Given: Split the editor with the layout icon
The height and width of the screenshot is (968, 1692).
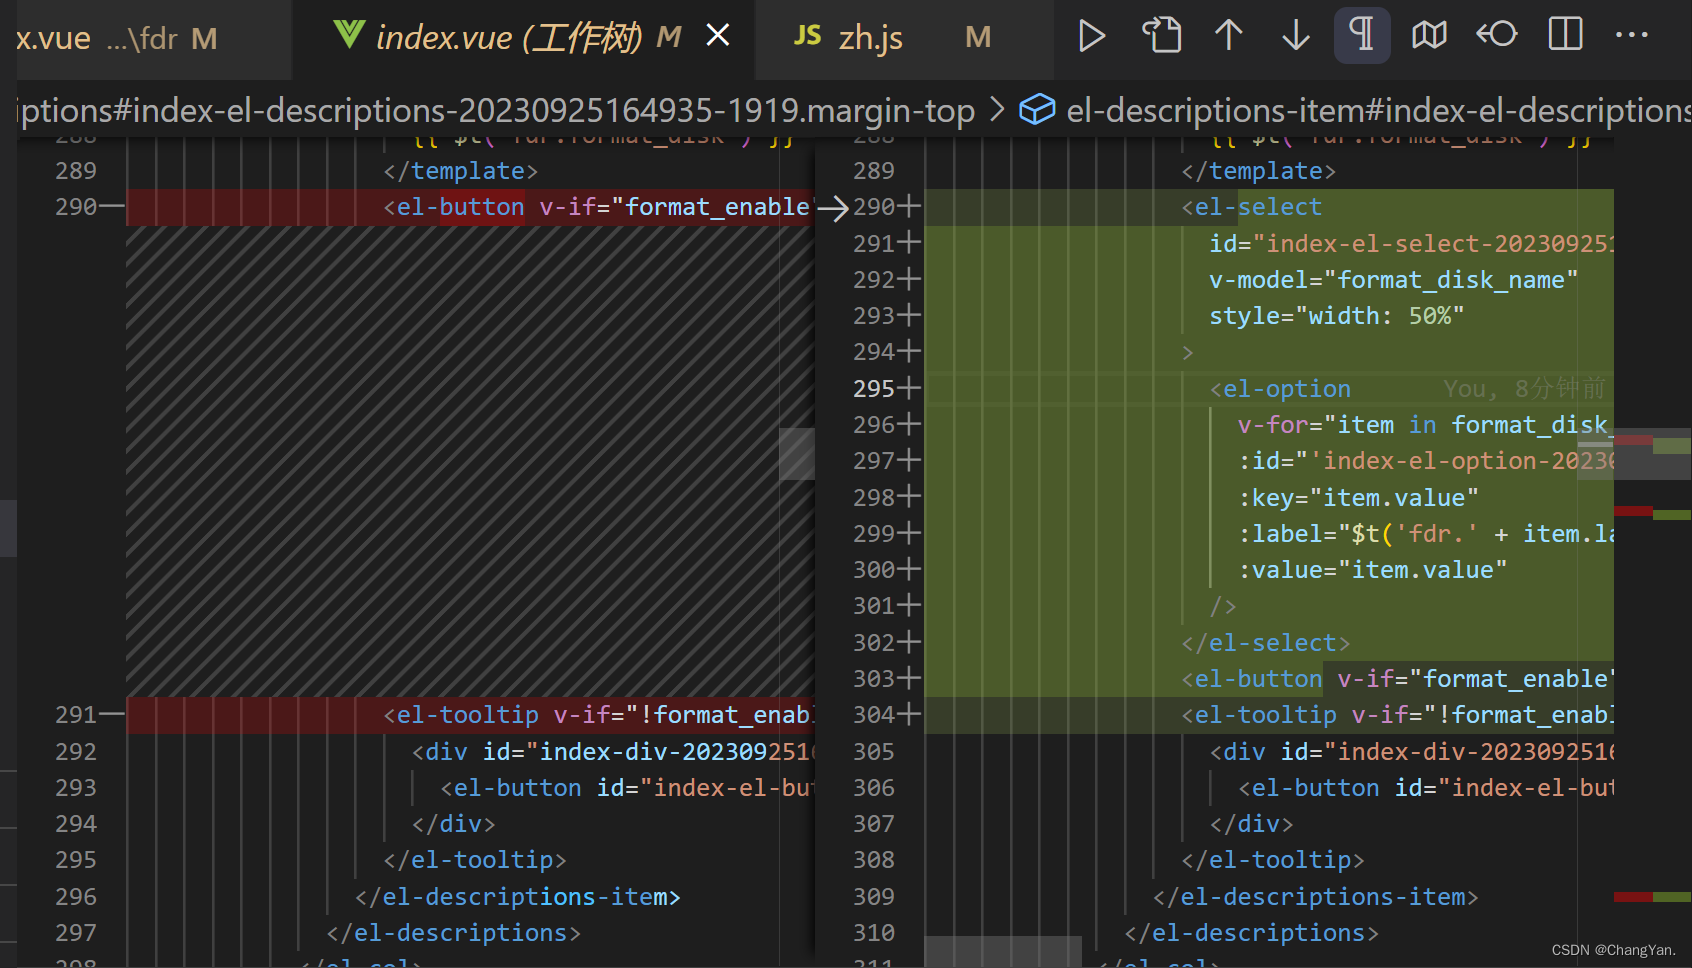Looking at the screenshot, I should (x=1565, y=36).
